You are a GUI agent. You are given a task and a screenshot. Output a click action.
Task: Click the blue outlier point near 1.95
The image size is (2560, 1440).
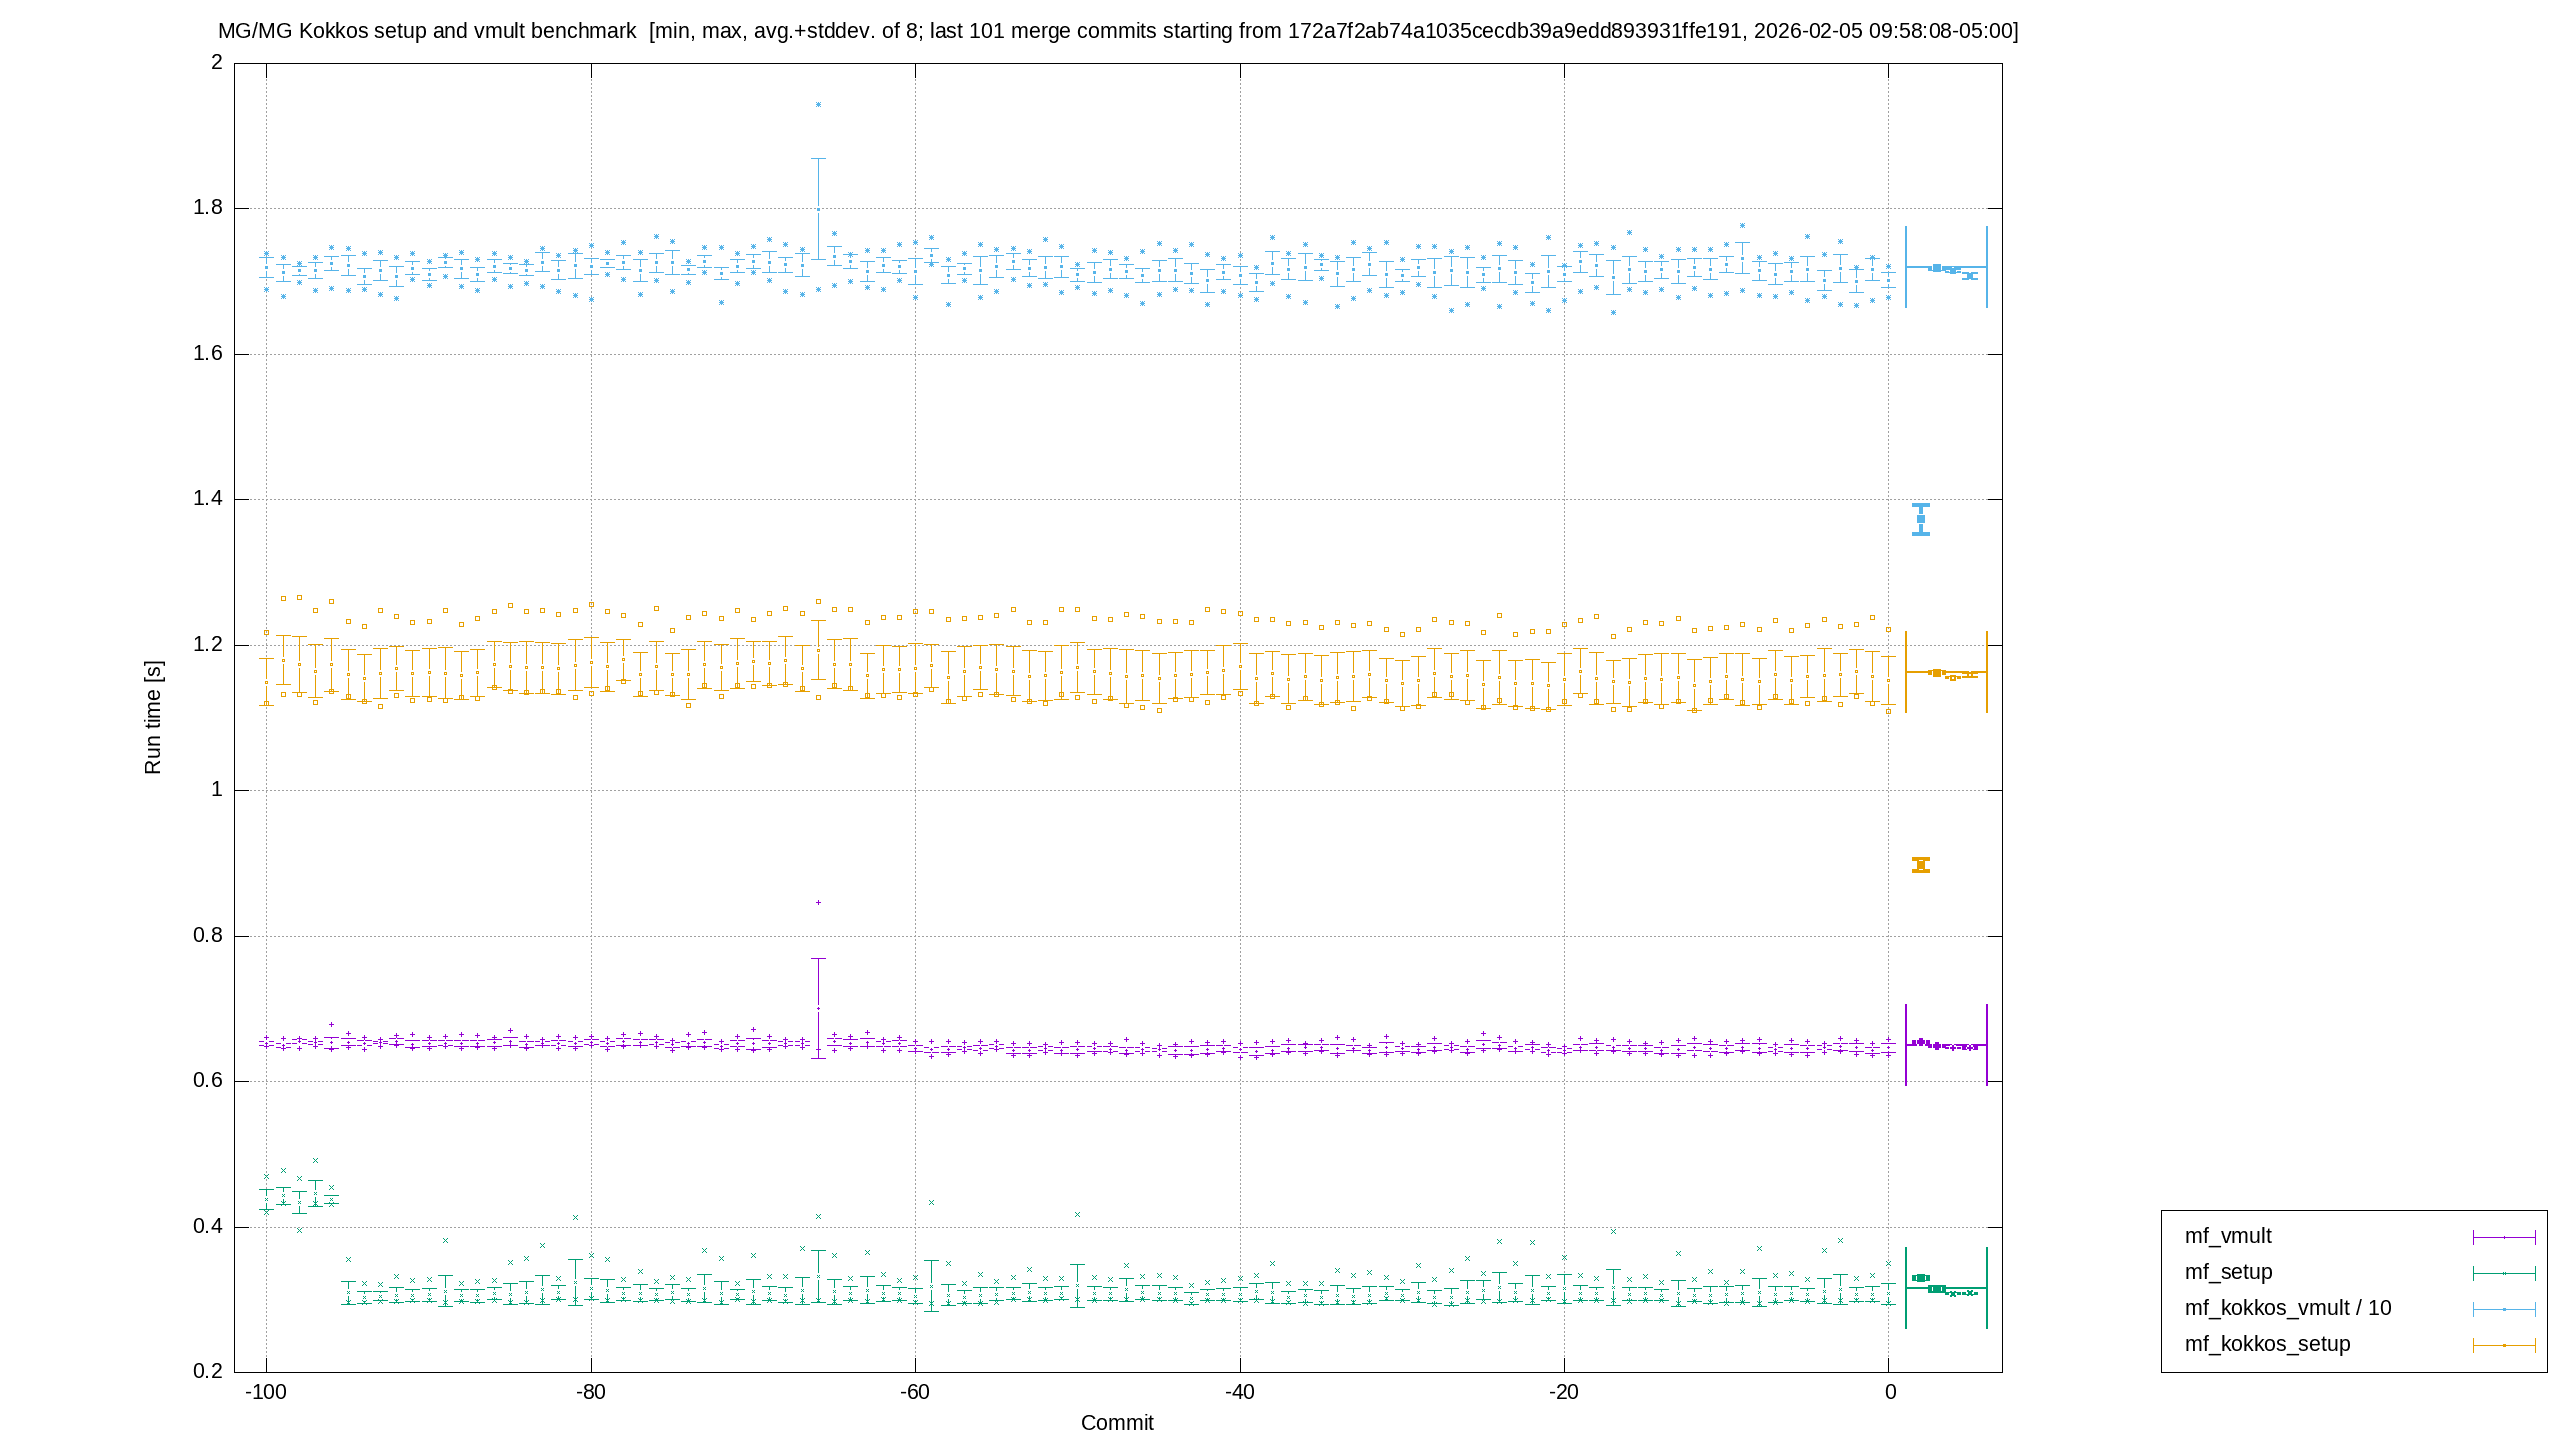pyautogui.click(x=818, y=104)
